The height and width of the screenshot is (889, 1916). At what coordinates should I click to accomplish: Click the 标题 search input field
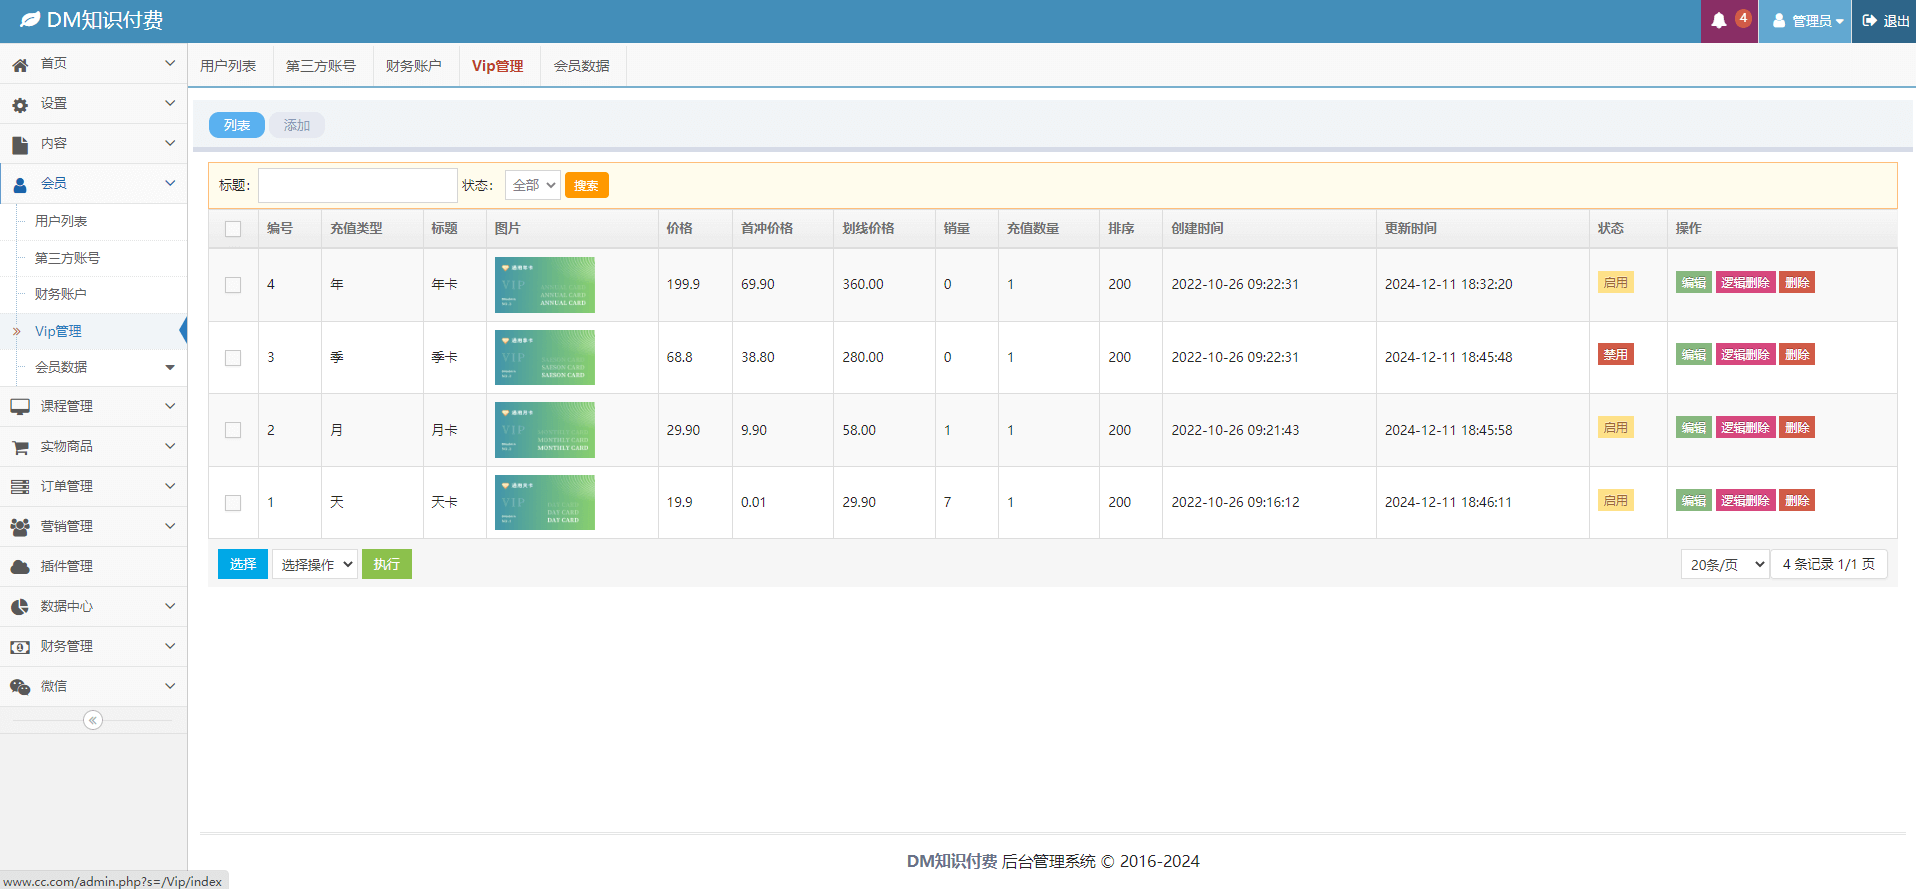[358, 185]
